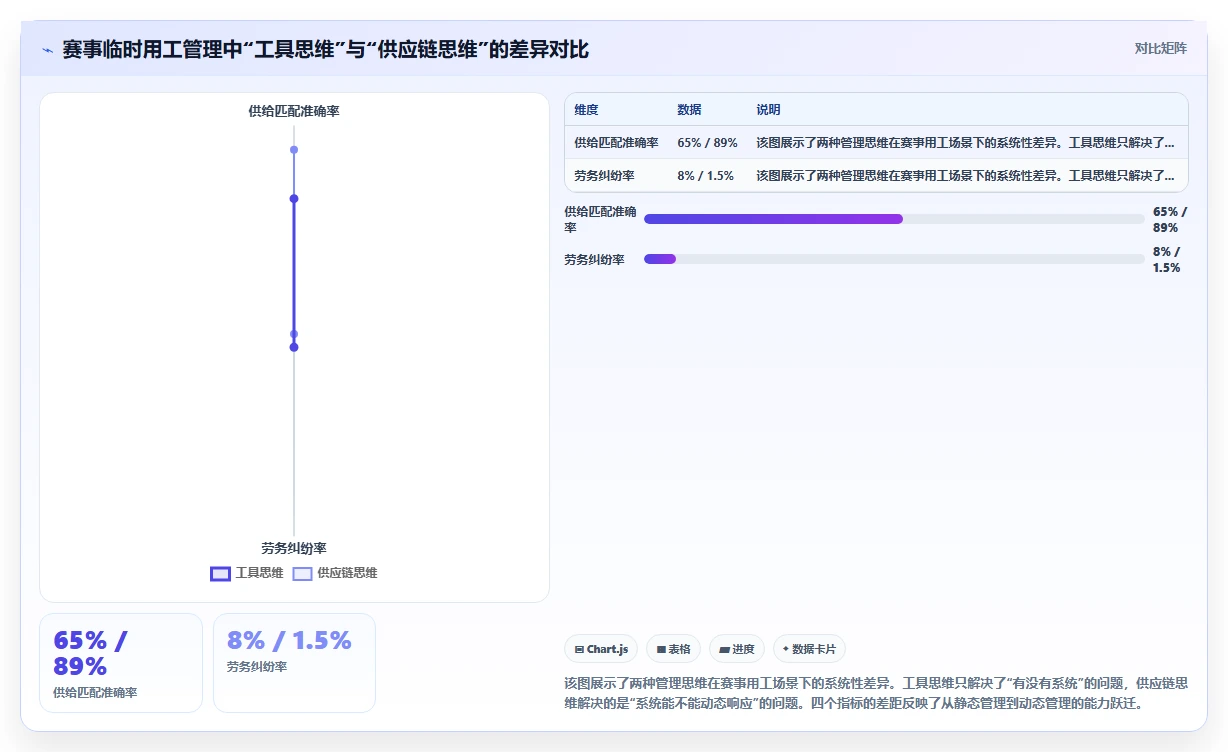Click the summary paragraph at the bottom

coord(876,693)
